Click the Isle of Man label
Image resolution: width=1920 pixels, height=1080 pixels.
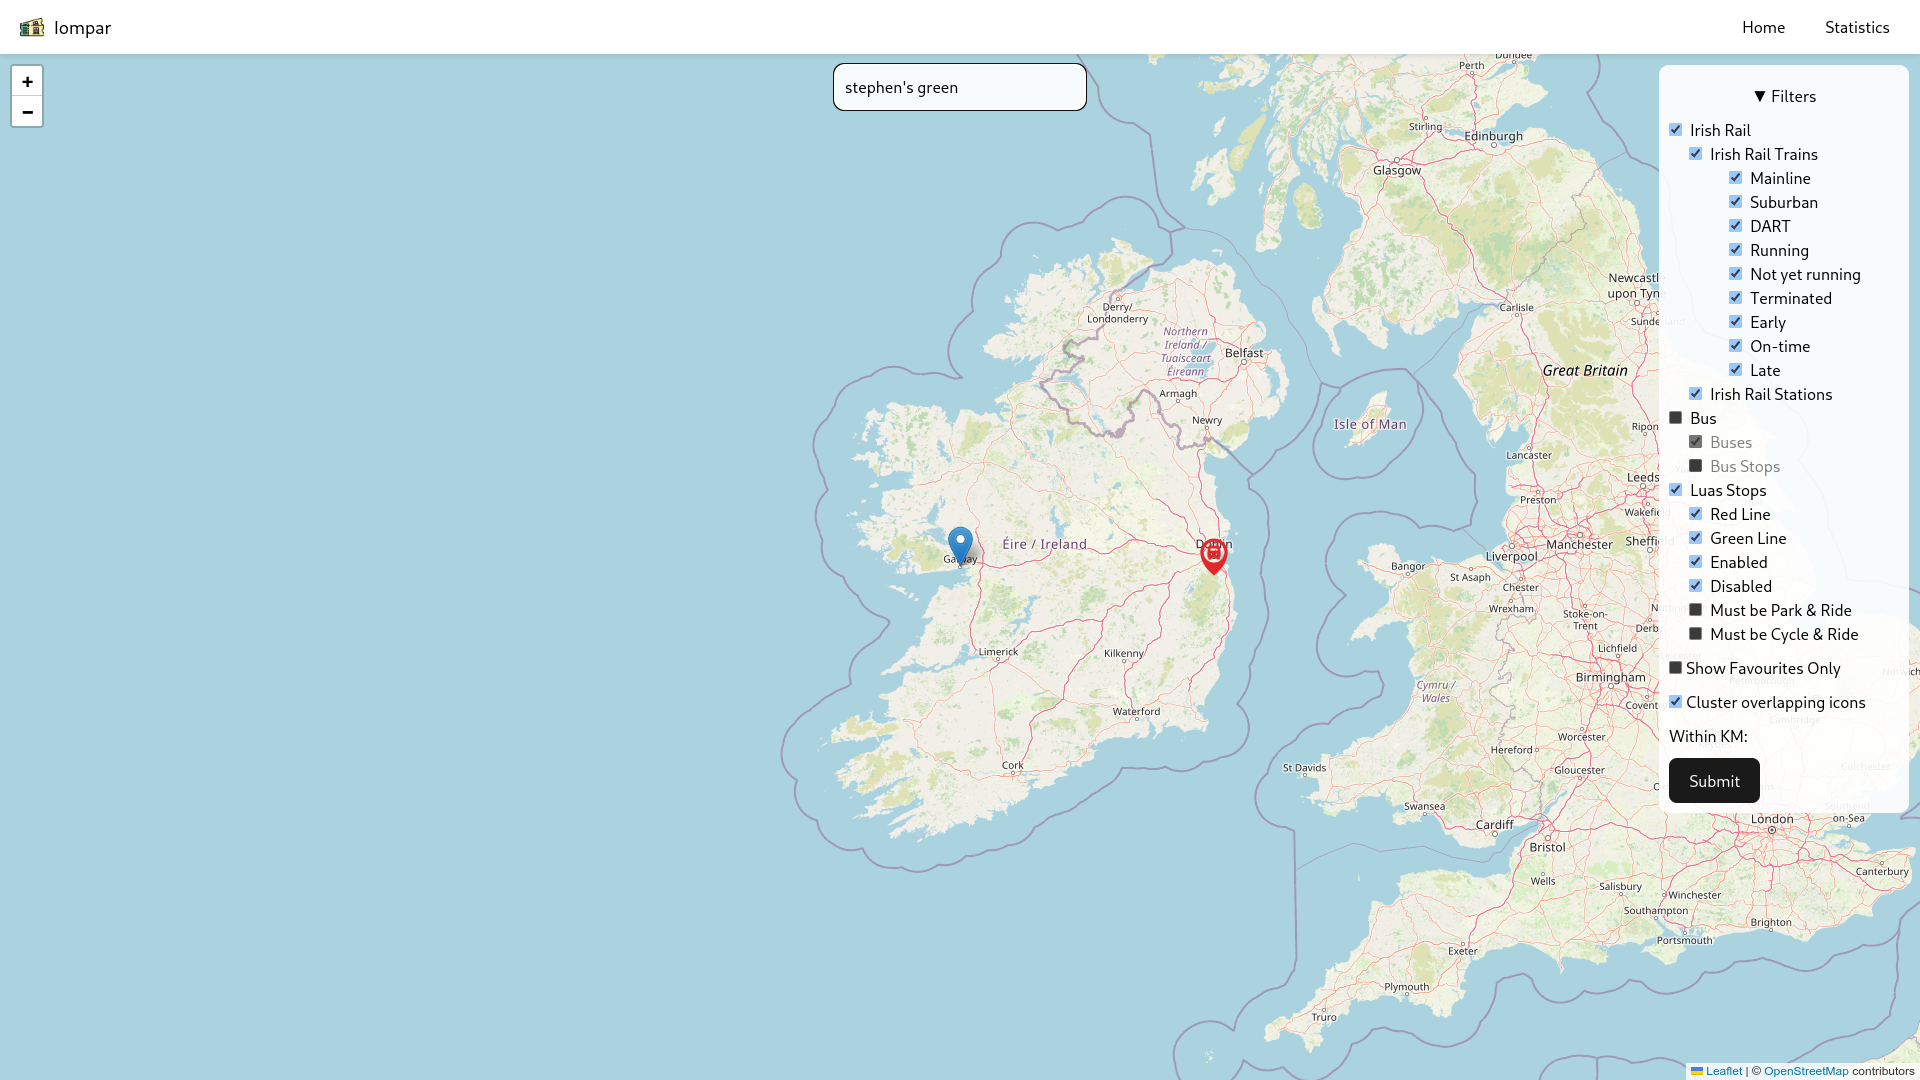click(x=1370, y=424)
